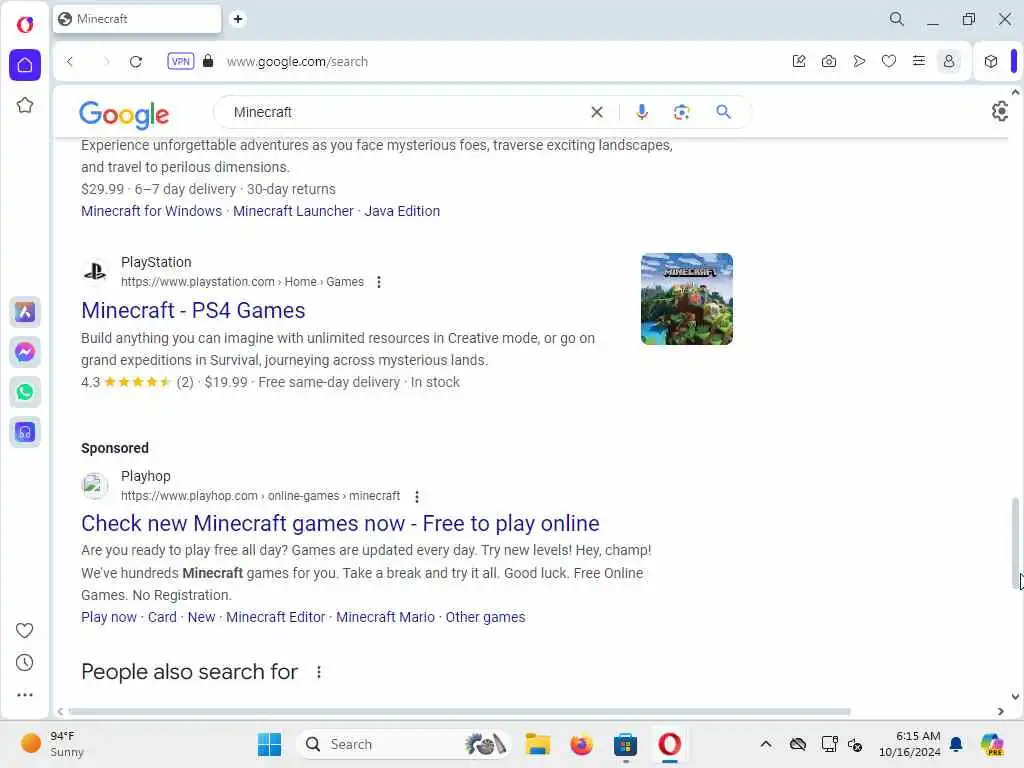Open Minecraft Mario sitelink

385,617
